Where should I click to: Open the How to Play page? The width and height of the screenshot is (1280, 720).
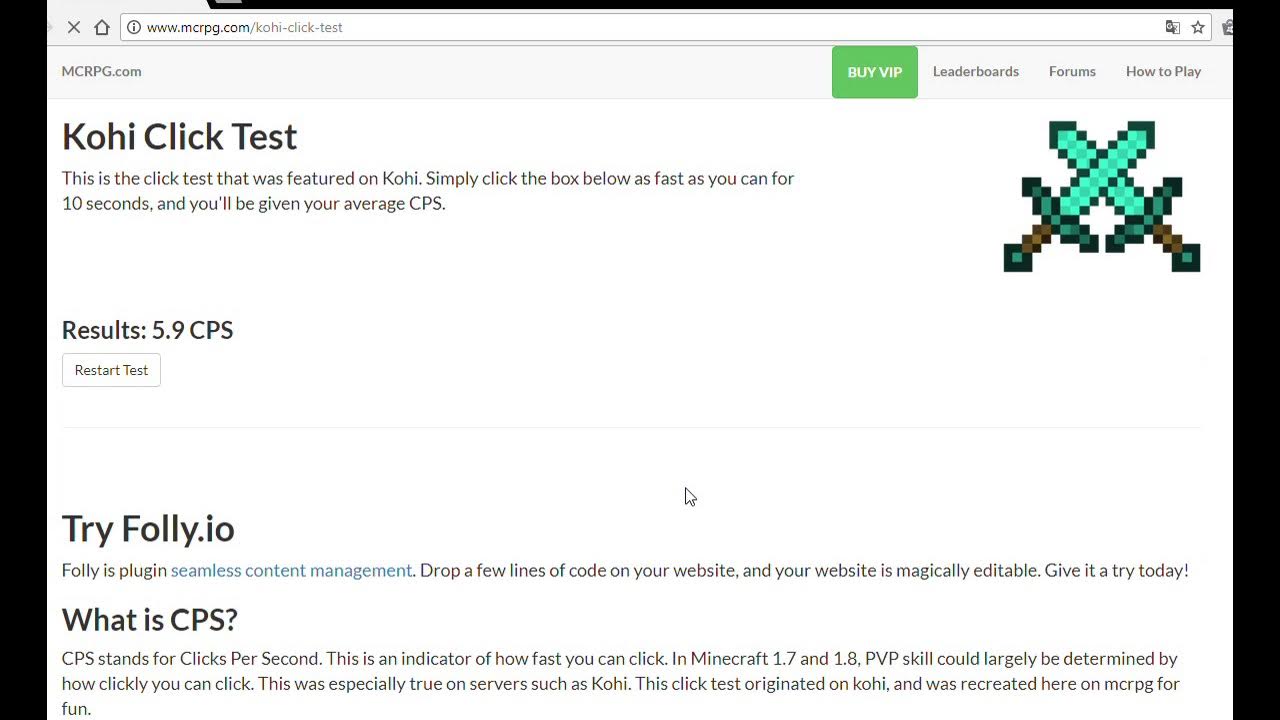pos(1163,71)
